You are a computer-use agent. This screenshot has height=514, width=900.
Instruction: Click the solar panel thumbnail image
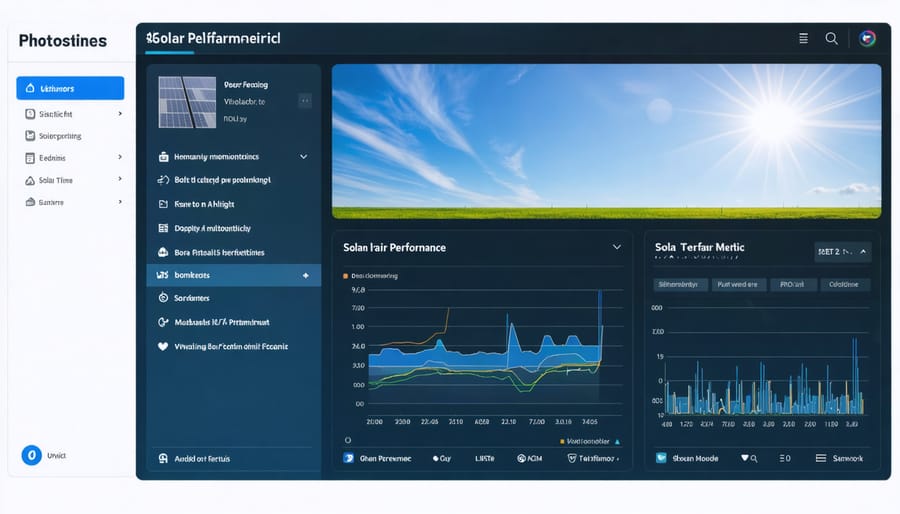tap(187, 102)
